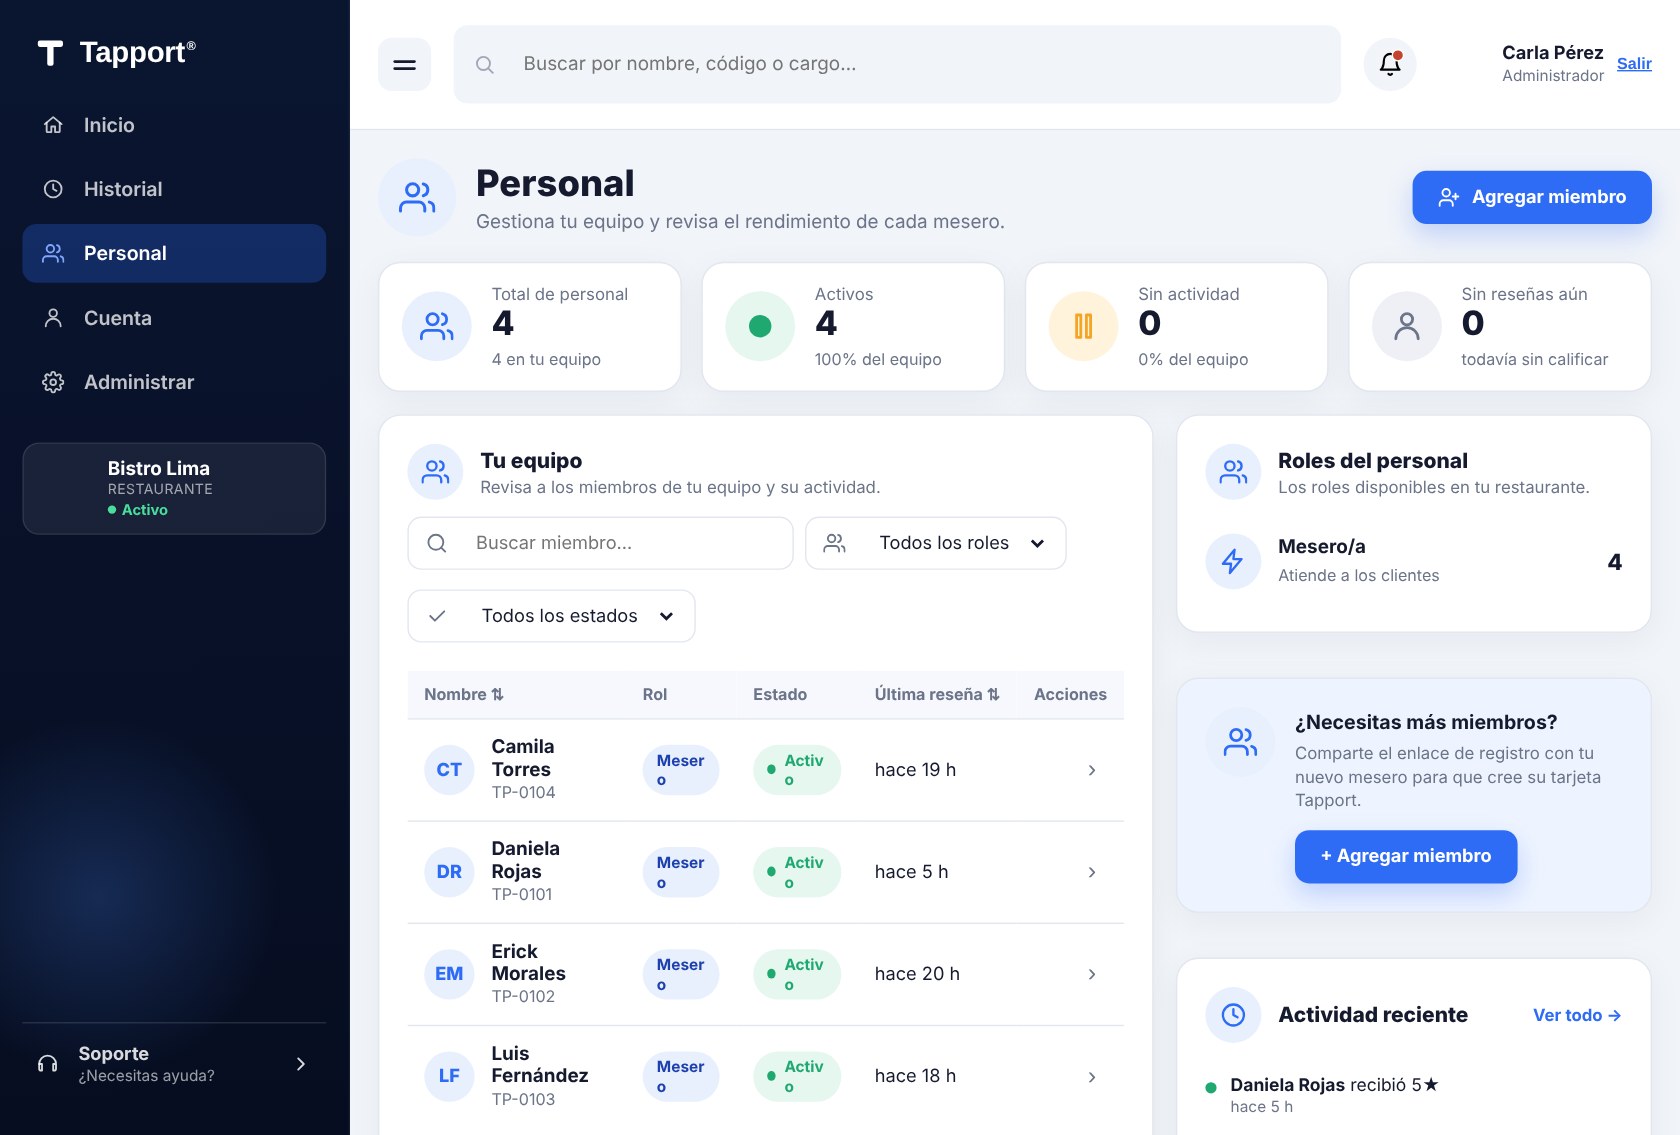Click the CT avatar for Camila Torres

(x=449, y=770)
